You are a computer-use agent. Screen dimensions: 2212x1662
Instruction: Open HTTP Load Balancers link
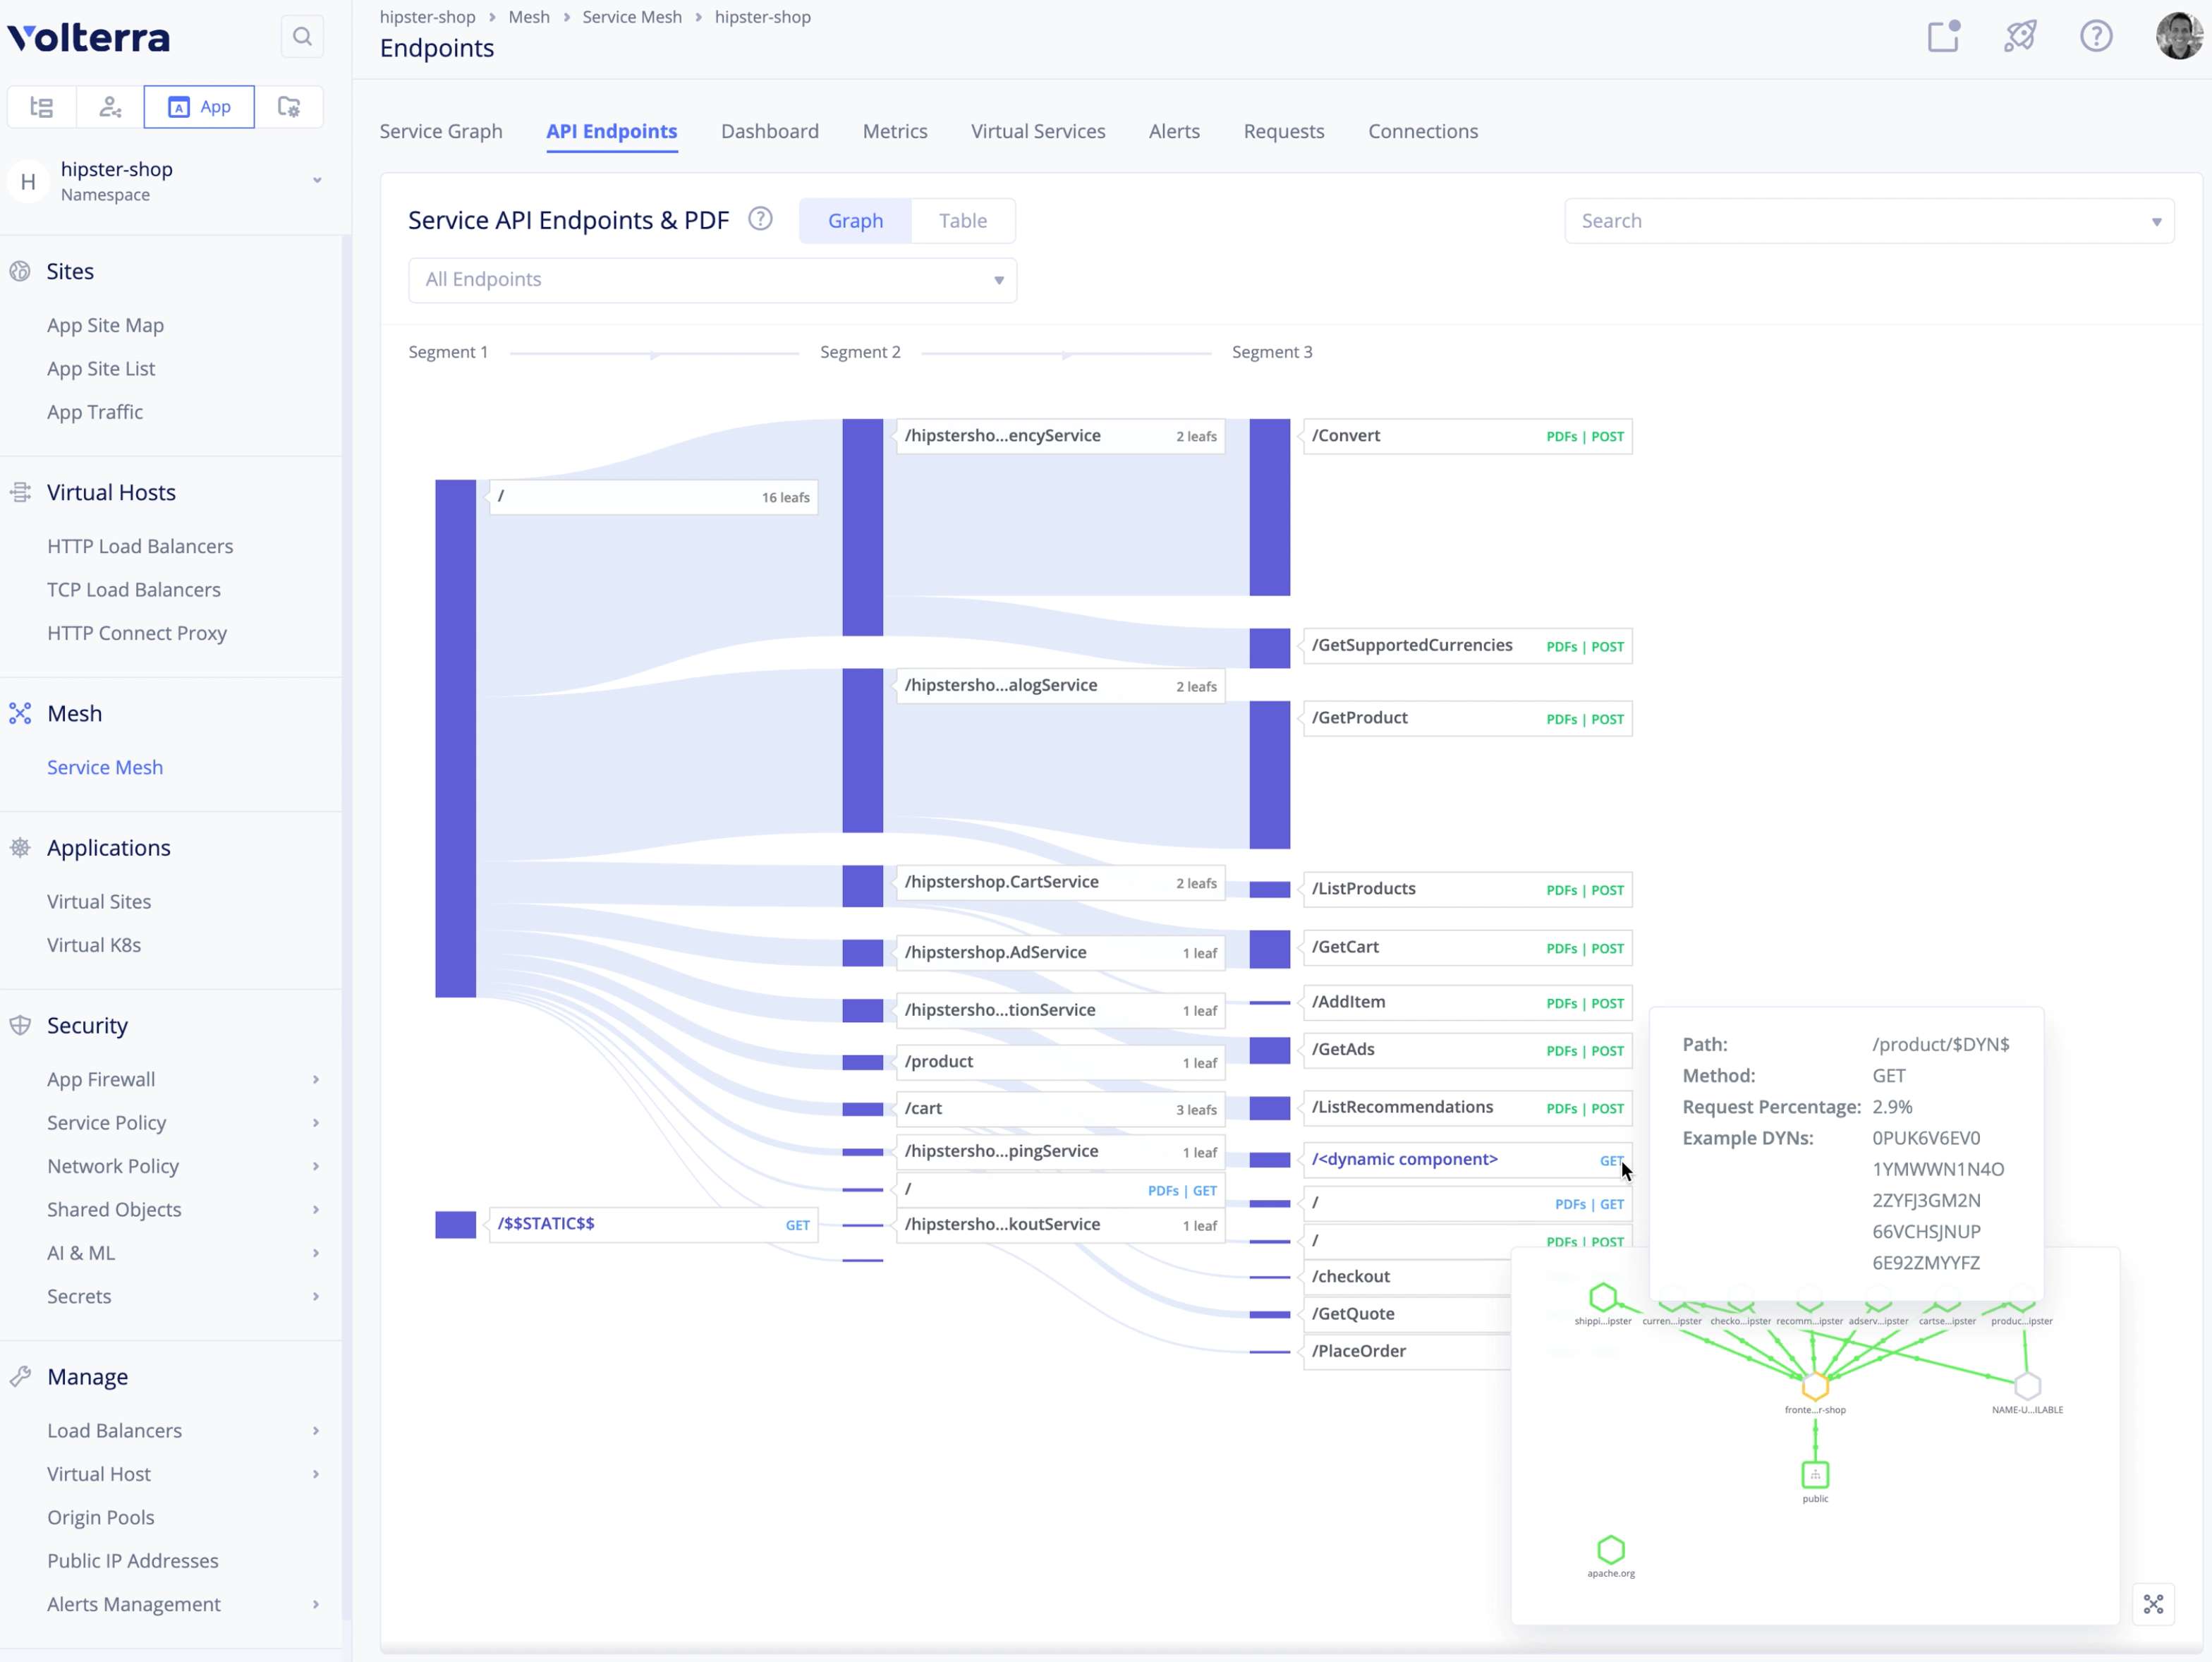140,546
